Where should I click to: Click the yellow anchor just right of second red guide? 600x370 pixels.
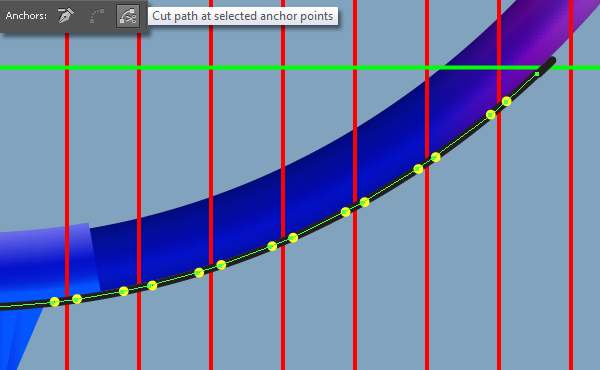152,285
